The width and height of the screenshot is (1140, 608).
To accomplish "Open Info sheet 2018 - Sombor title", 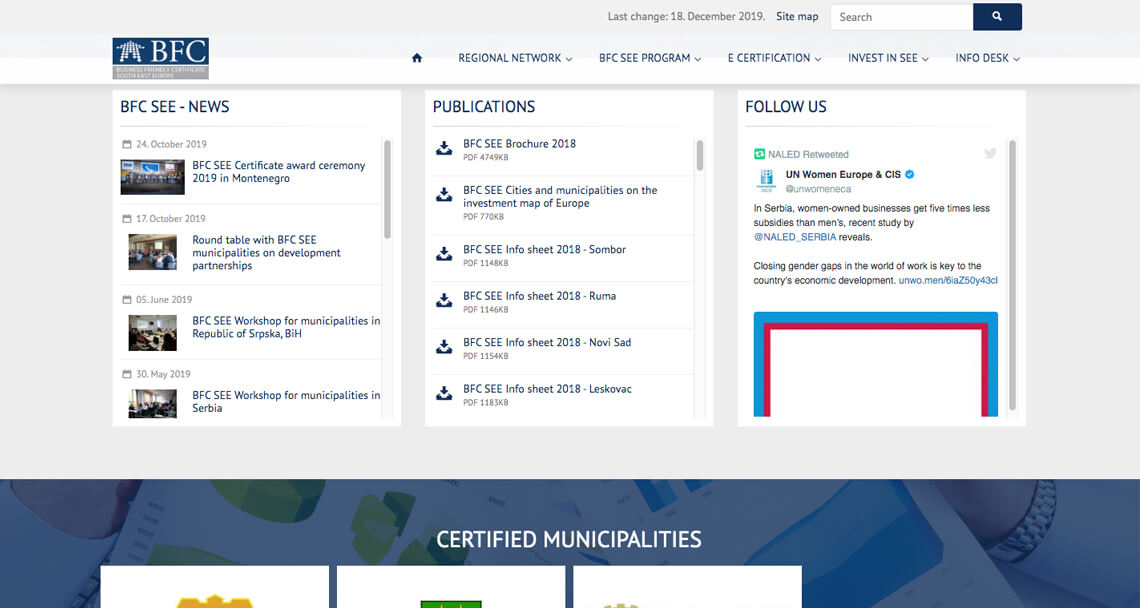I will coord(544,249).
